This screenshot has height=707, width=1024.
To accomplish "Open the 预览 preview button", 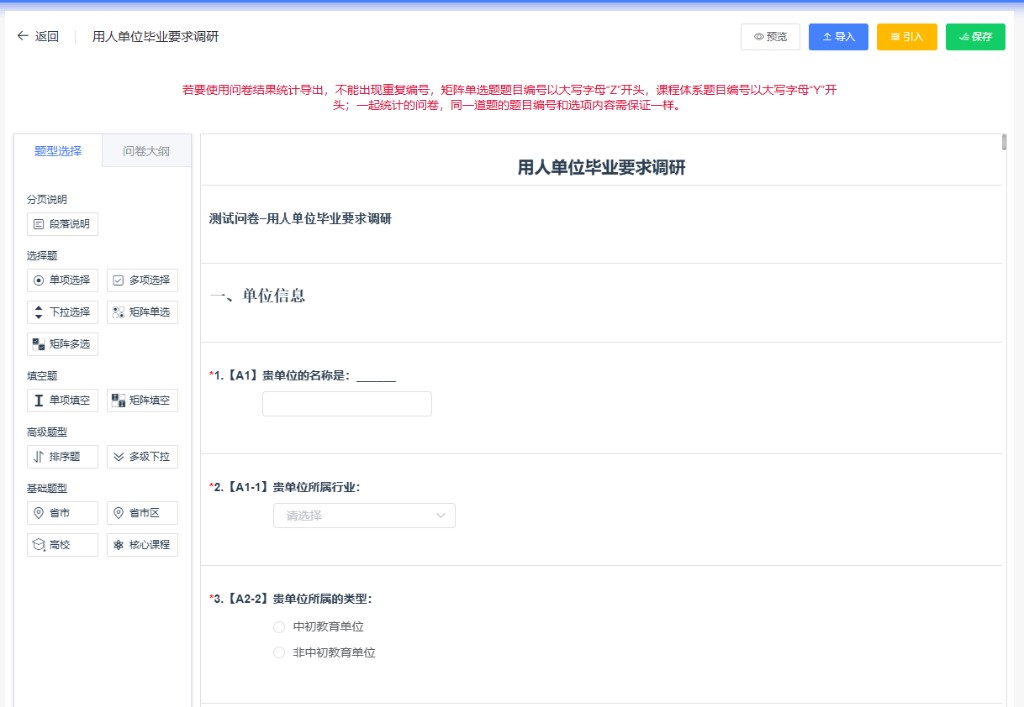I will (x=770, y=37).
